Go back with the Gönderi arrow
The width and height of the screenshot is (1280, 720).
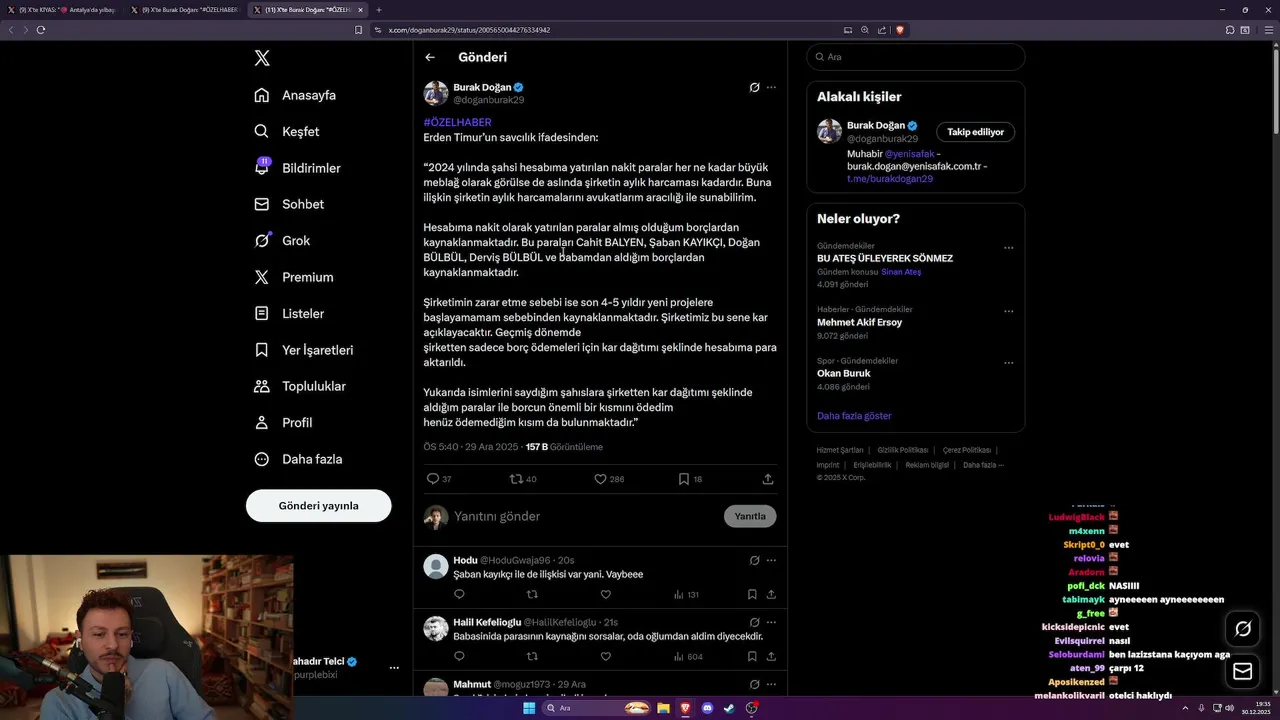click(x=430, y=57)
